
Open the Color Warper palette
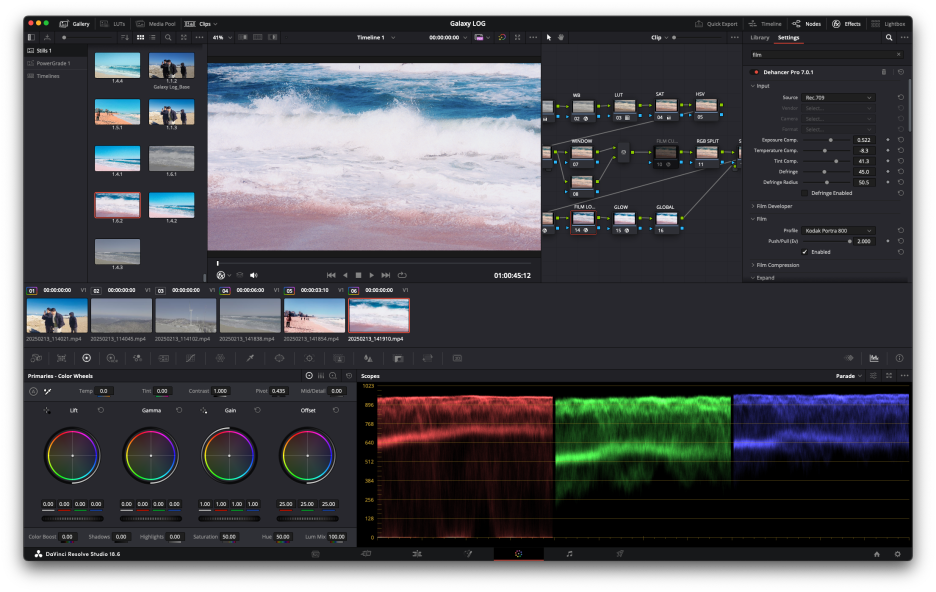pyautogui.click(x=220, y=358)
